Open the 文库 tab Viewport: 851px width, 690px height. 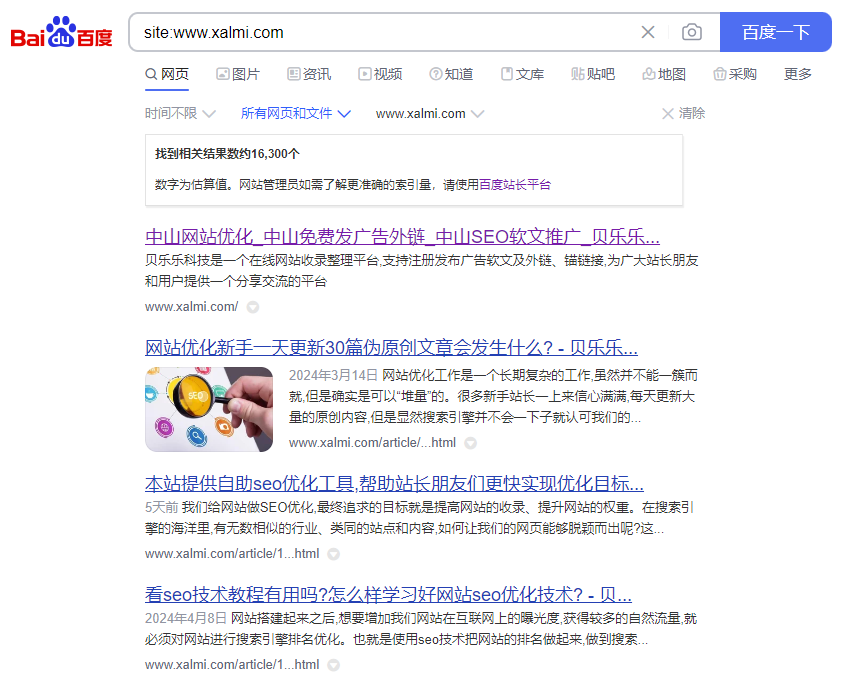(x=522, y=74)
